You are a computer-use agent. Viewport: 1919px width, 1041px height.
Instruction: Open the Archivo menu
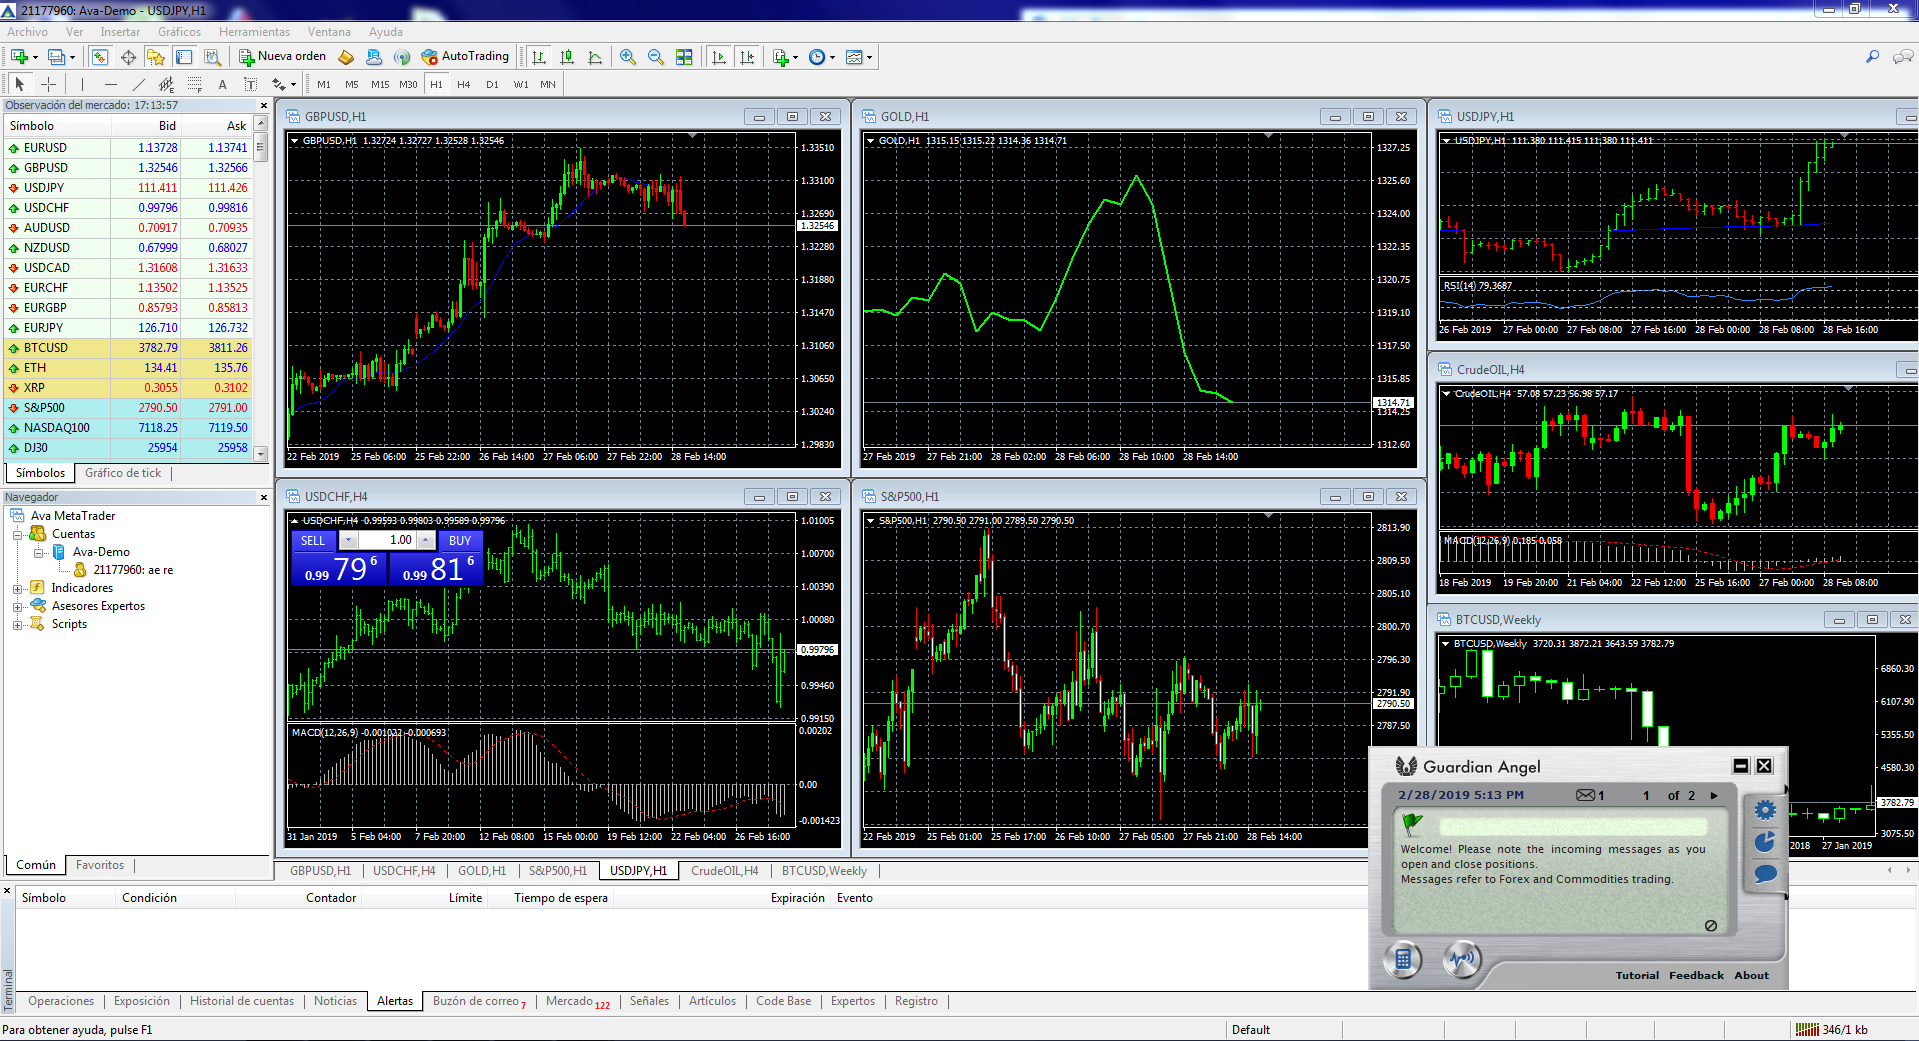(27, 32)
